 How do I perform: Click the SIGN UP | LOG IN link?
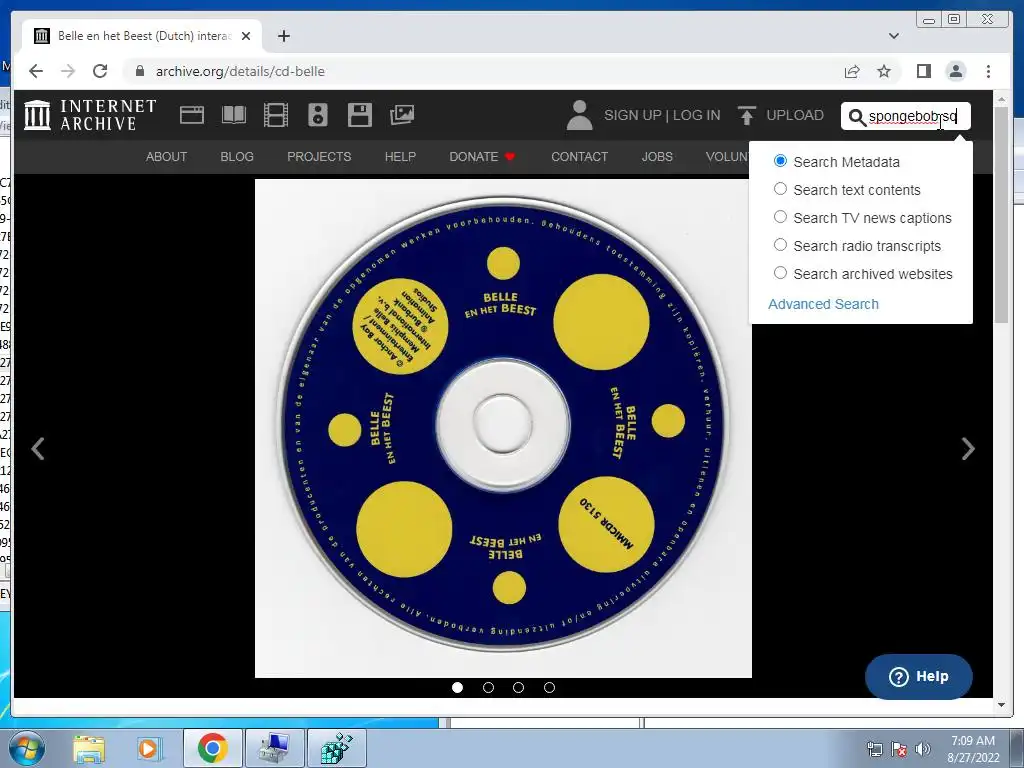[662, 115]
